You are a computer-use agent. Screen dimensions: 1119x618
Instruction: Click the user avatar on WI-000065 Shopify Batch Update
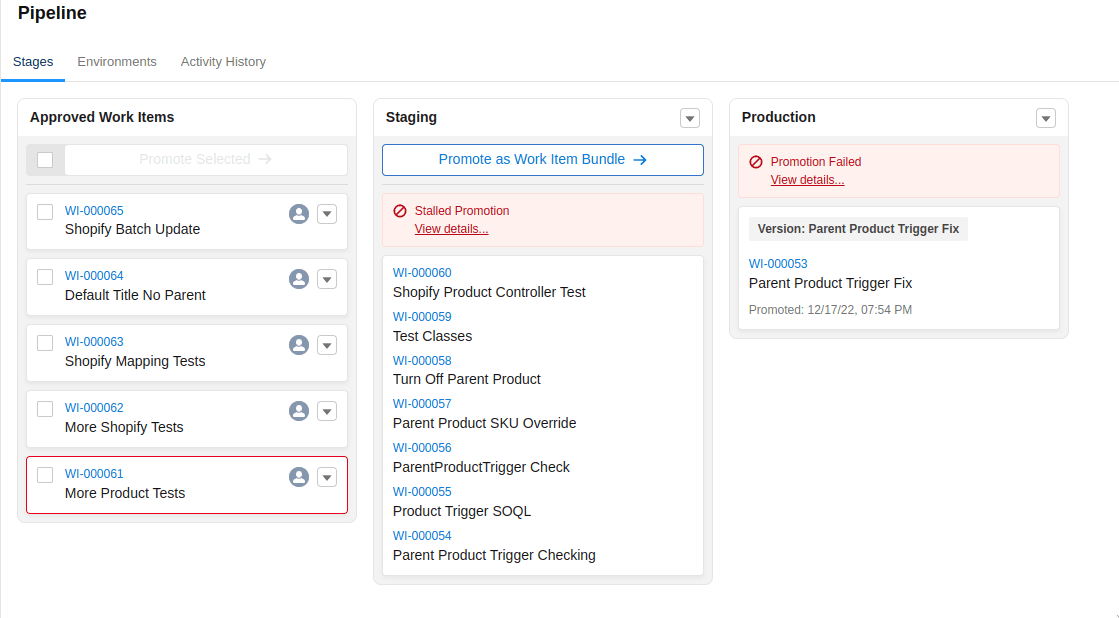[x=298, y=213]
